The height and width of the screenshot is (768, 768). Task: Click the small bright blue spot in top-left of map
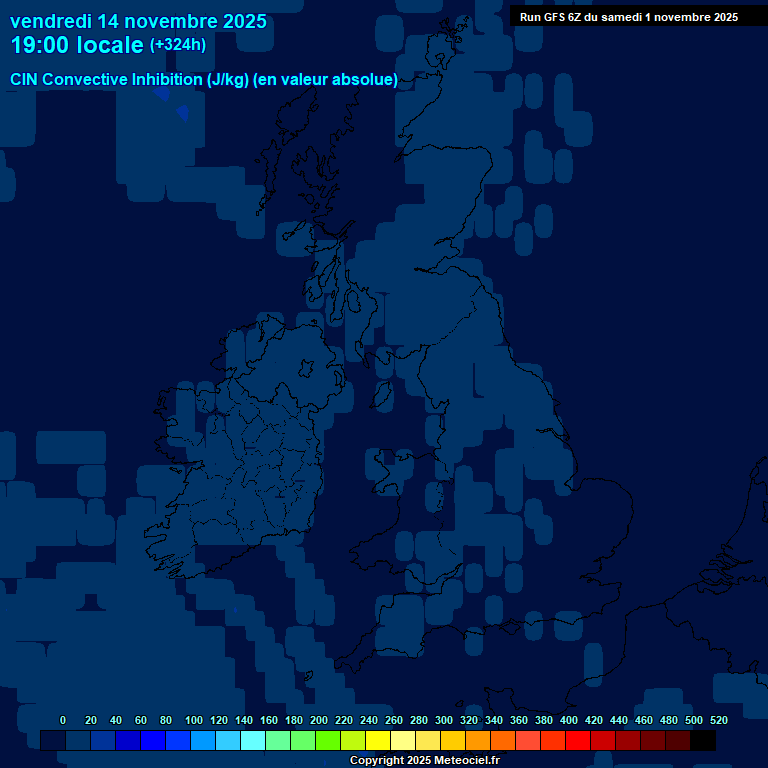pyautogui.click(x=182, y=112)
